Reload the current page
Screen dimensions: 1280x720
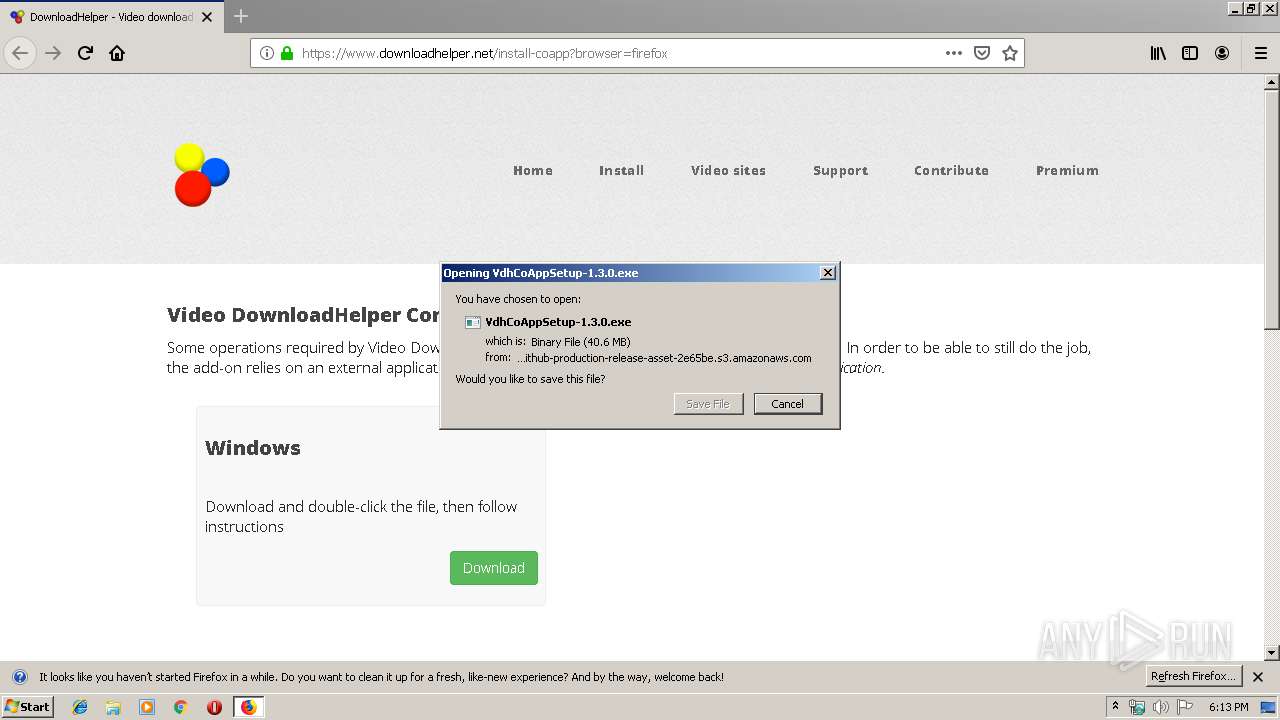coord(85,53)
